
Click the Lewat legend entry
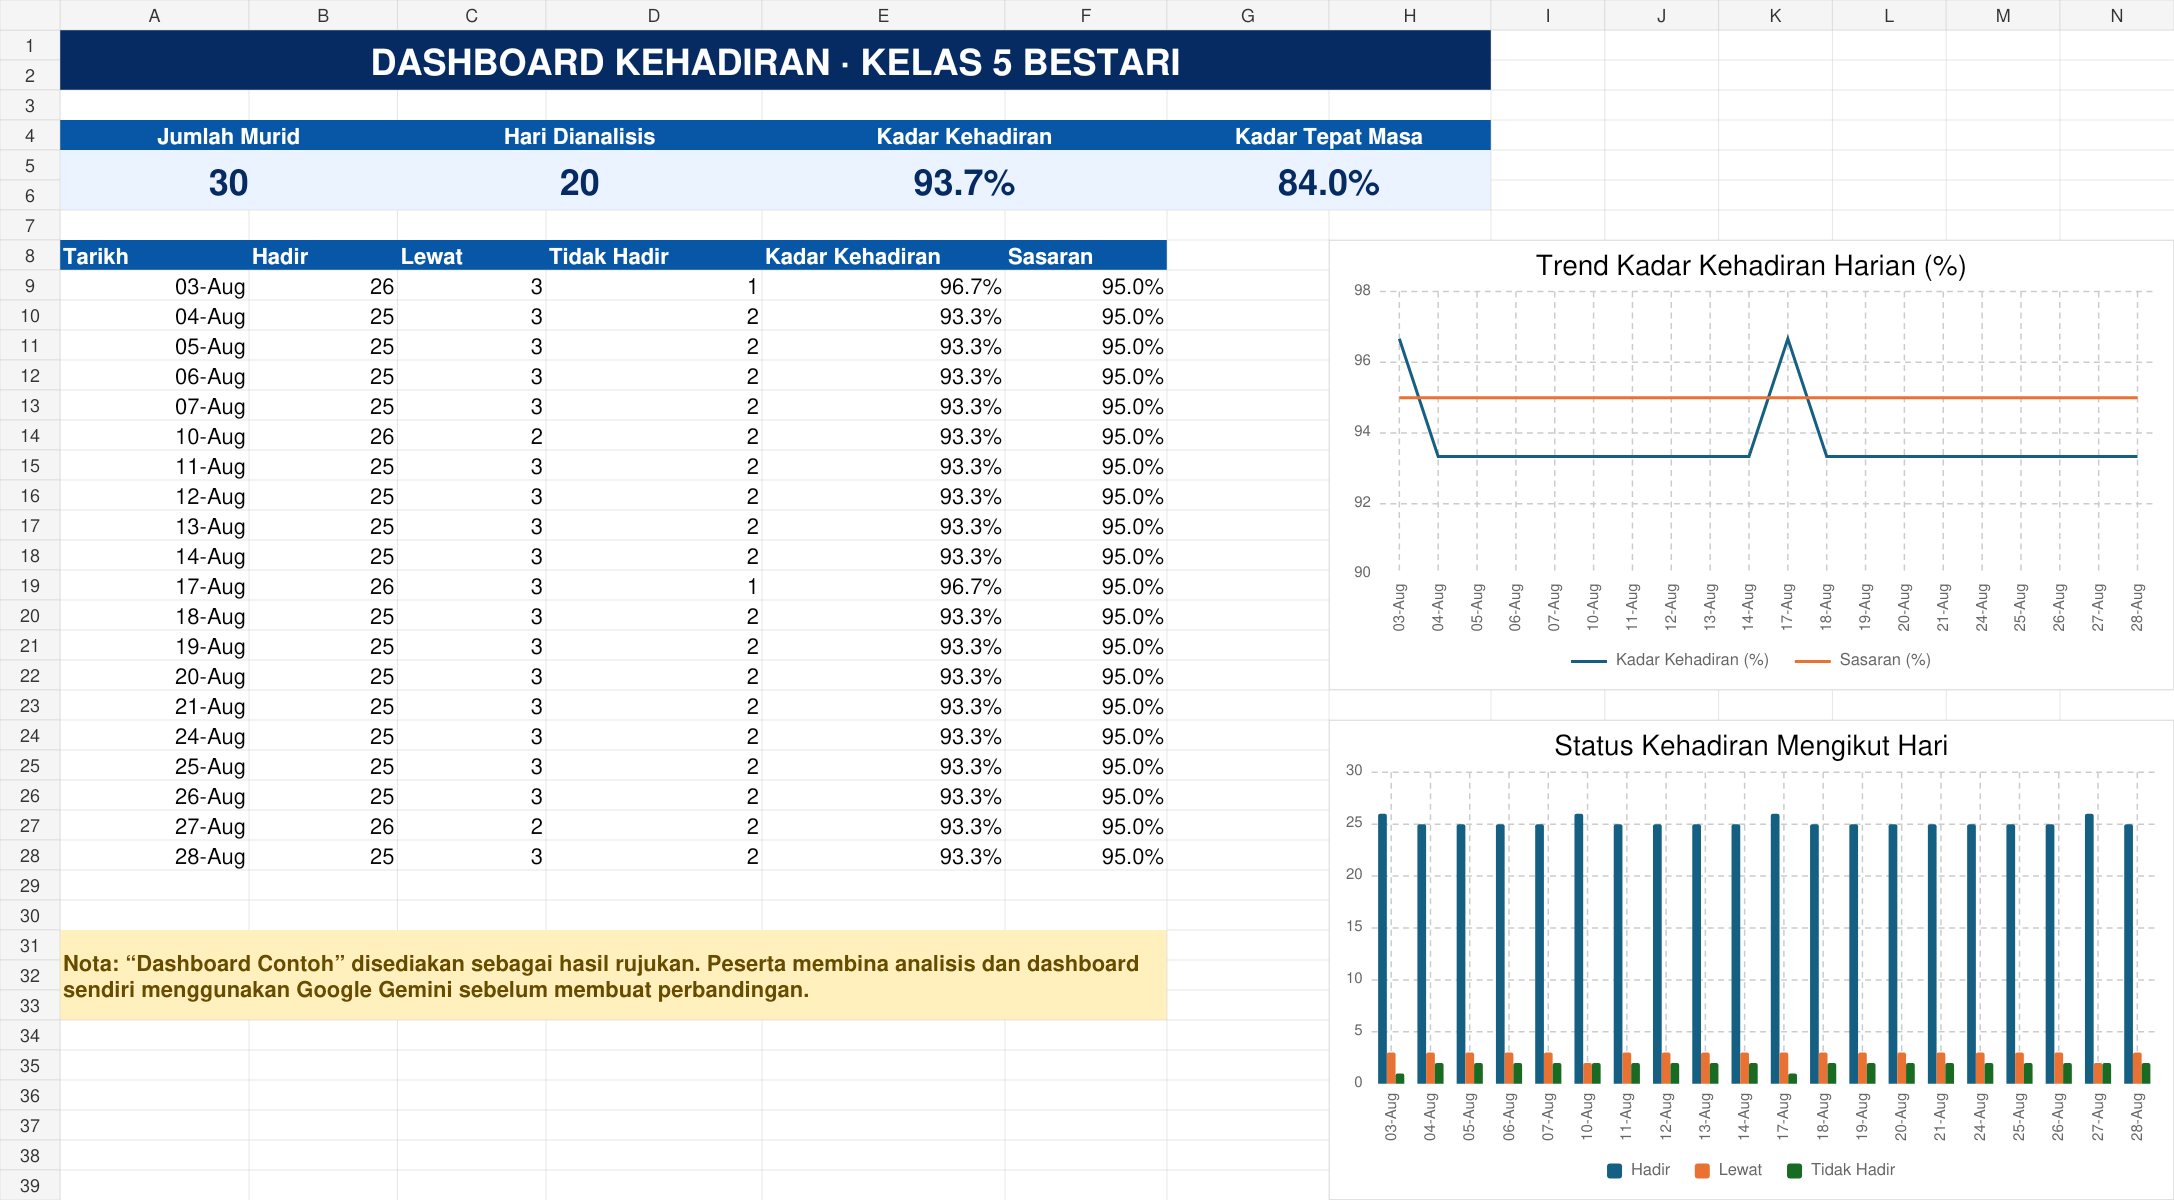(1728, 1170)
